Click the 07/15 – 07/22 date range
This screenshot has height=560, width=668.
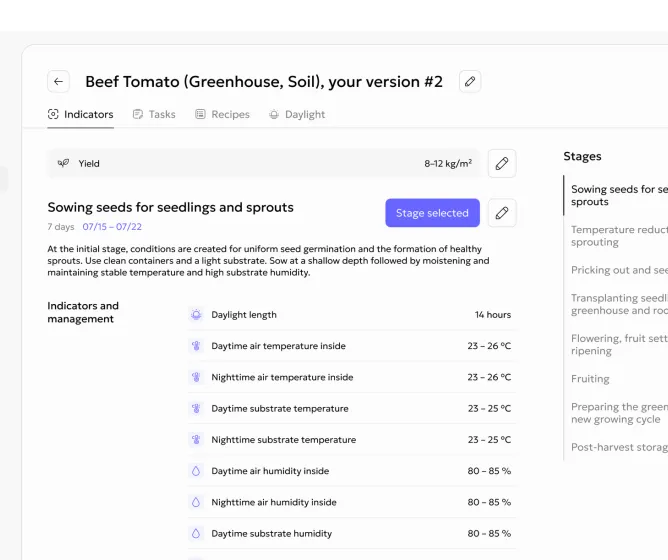pos(112,227)
